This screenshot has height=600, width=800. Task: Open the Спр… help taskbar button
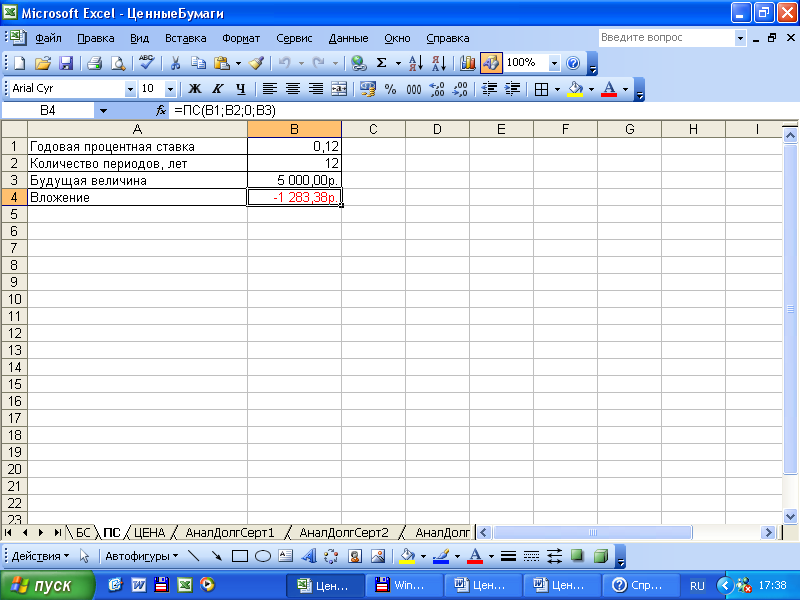640,585
